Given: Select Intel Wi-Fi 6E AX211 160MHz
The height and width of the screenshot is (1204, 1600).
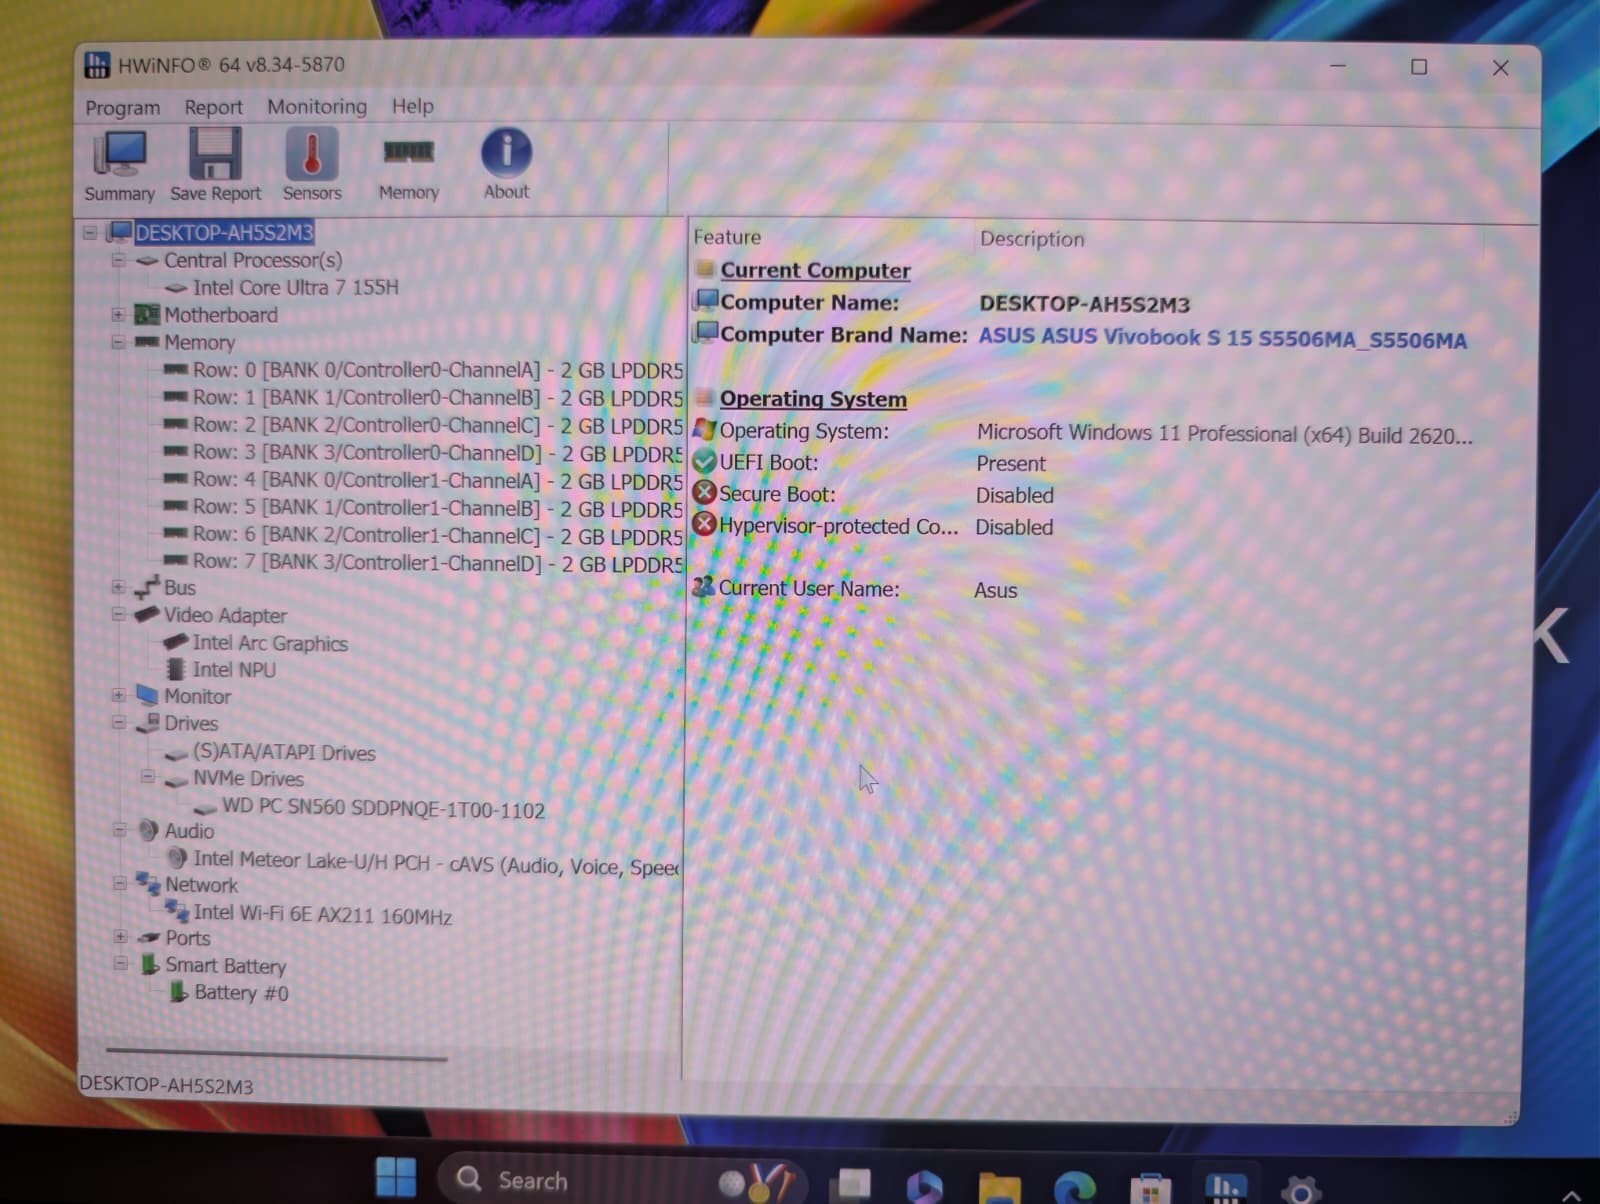Looking at the screenshot, I should [322, 914].
